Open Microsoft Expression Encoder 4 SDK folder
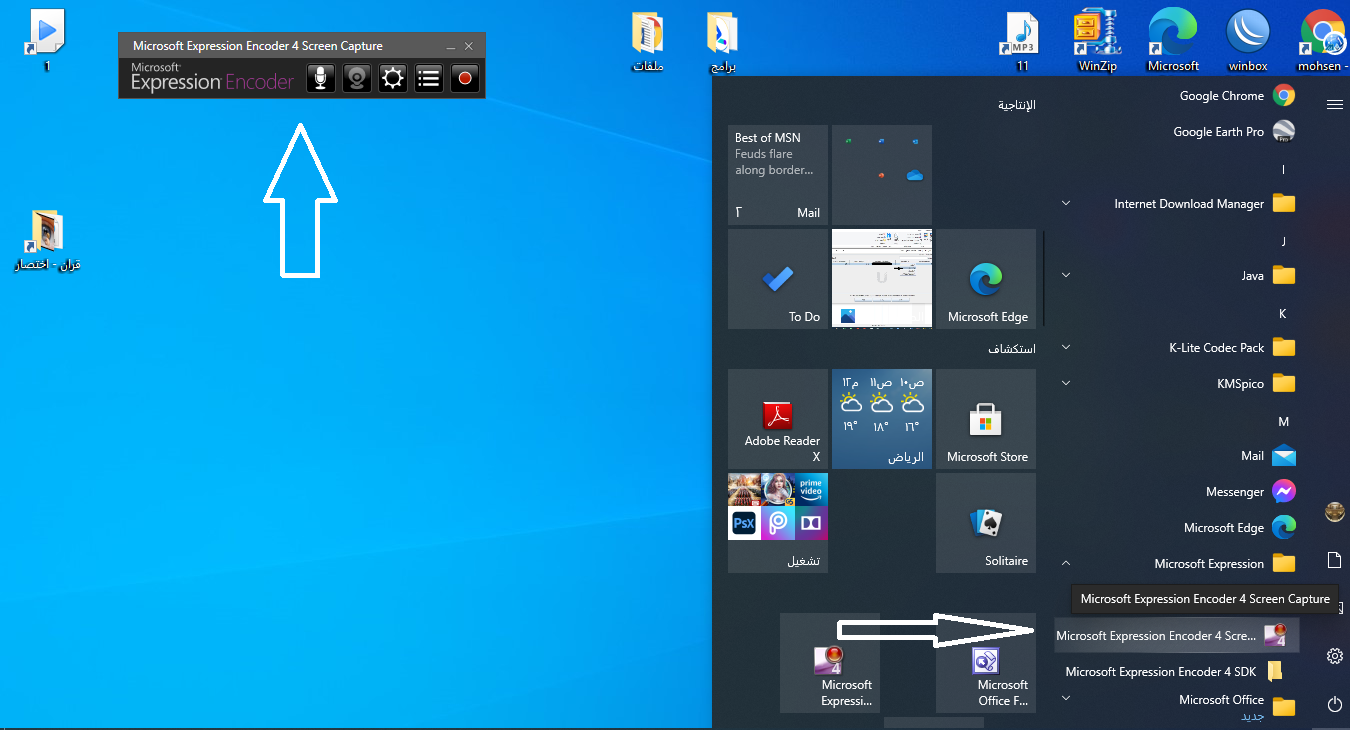The height and width of the screenshot is (730, 1350). coord(1178,672)
